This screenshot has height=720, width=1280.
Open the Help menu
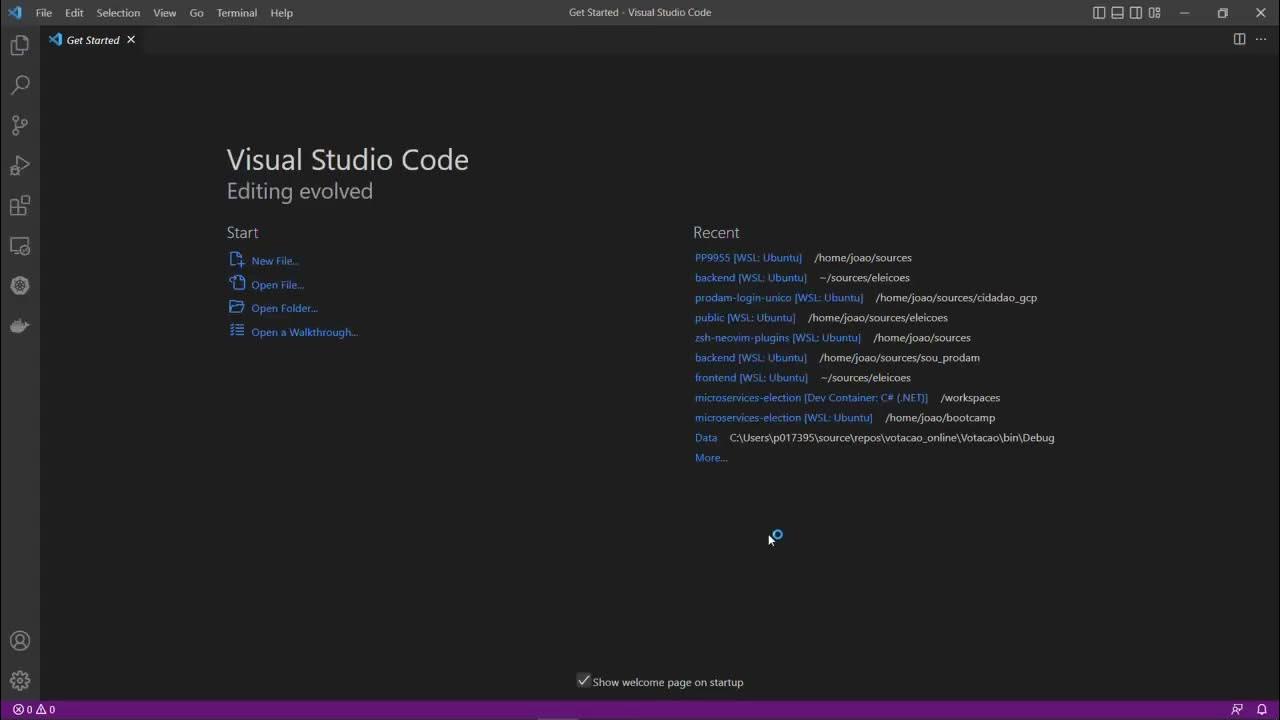(x=282, y=13)
